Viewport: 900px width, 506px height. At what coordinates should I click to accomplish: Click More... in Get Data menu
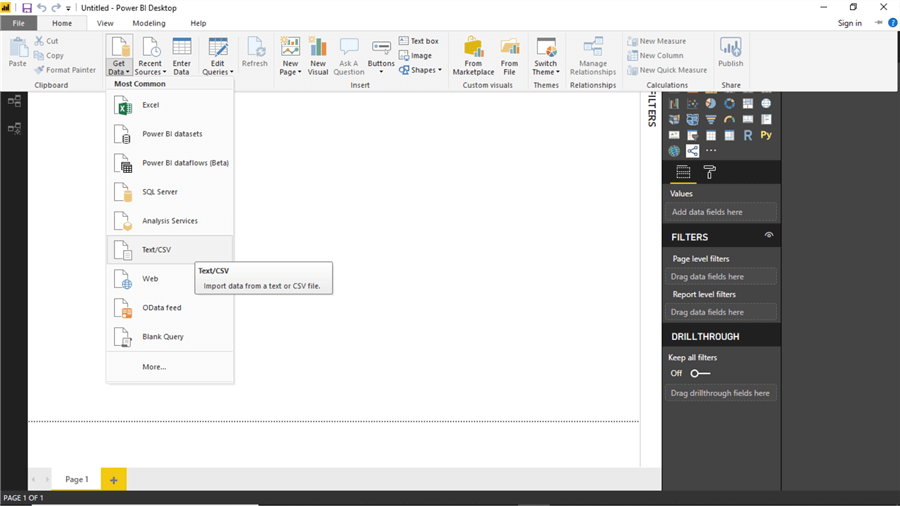pos(170,367)
